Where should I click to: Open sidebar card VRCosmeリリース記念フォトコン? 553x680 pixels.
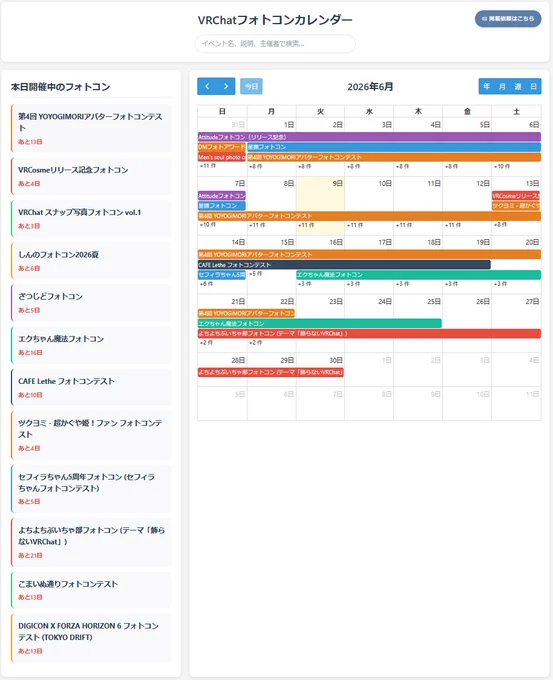91,176
